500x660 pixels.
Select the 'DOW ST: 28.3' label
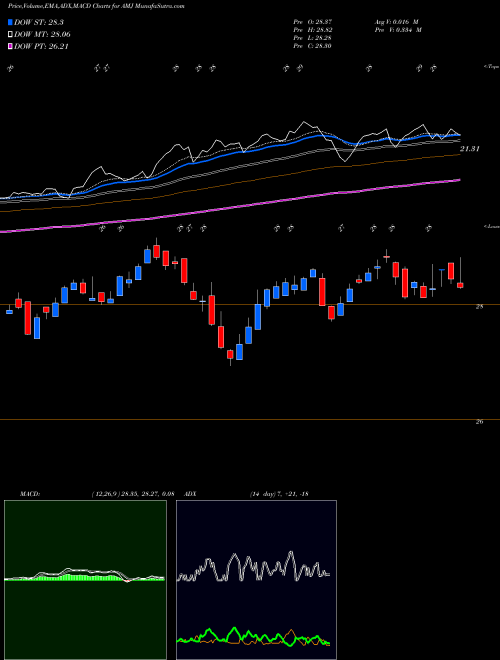[39, 22]
